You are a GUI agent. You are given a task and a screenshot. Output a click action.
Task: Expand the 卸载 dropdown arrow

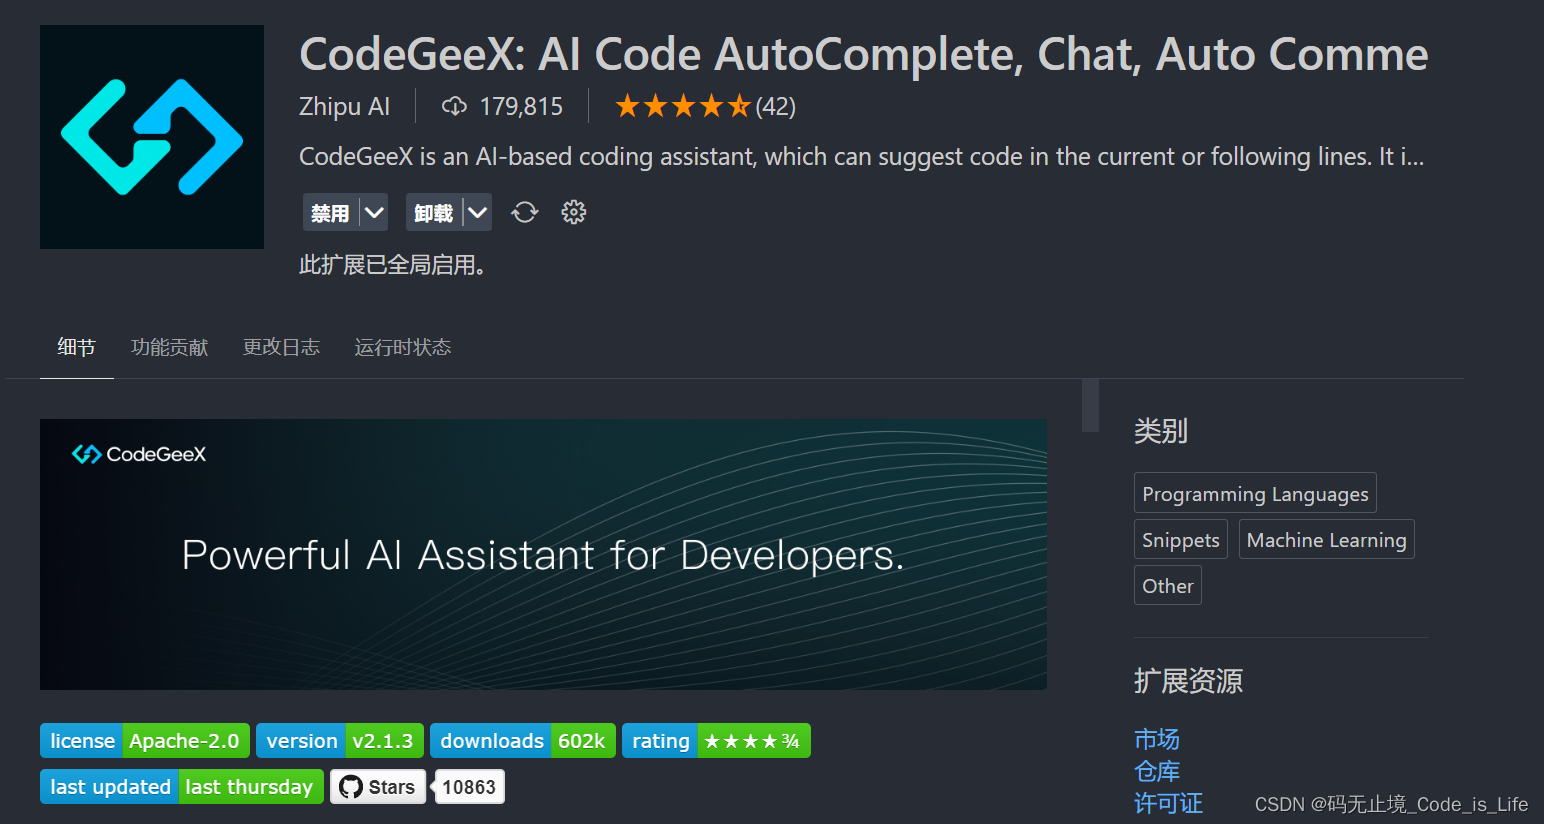(x=478, y=212)
